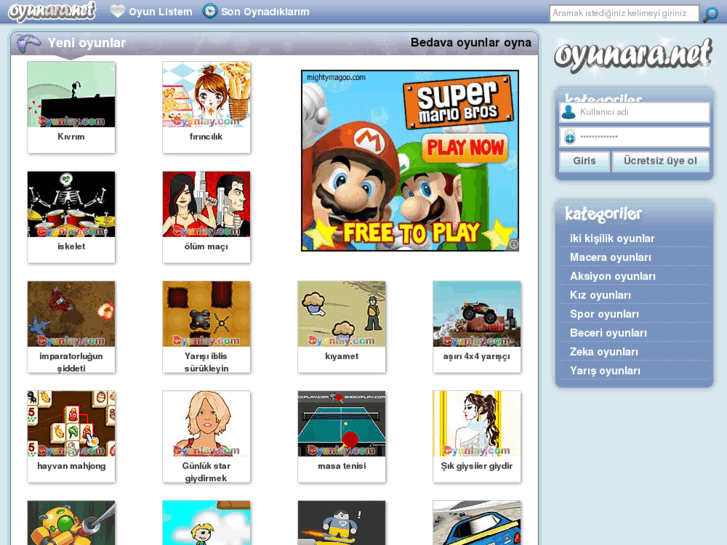Open the kıyamet game thumbnail
Viewport: 727px width, 545px height.
[342, 314]
